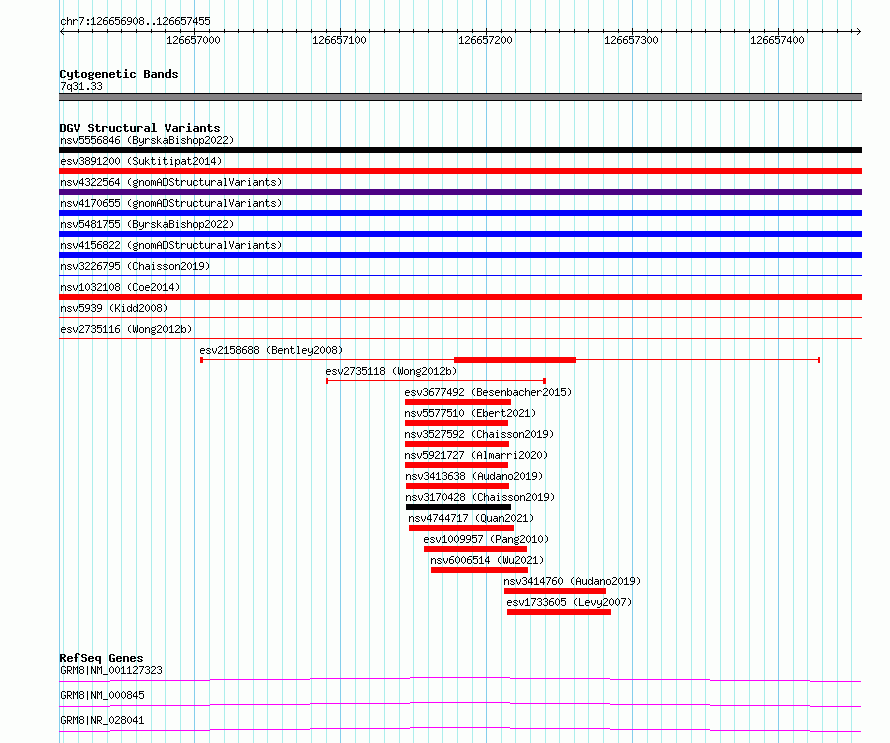This screenshot has width=890, height=743.
Task: Click the black nsv3170428 variant bar
Action: 459,507
